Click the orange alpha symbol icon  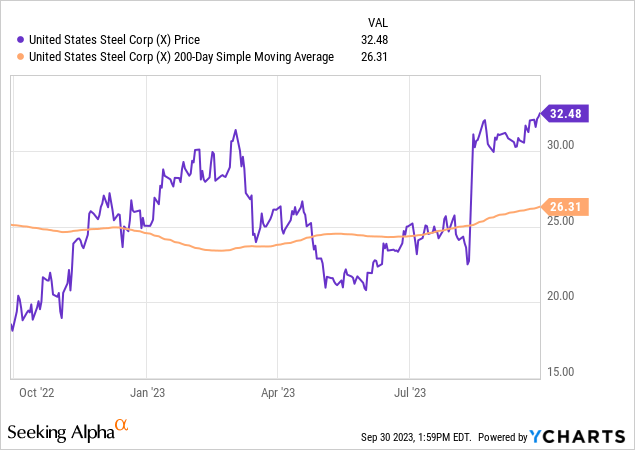tap(122, 427)
